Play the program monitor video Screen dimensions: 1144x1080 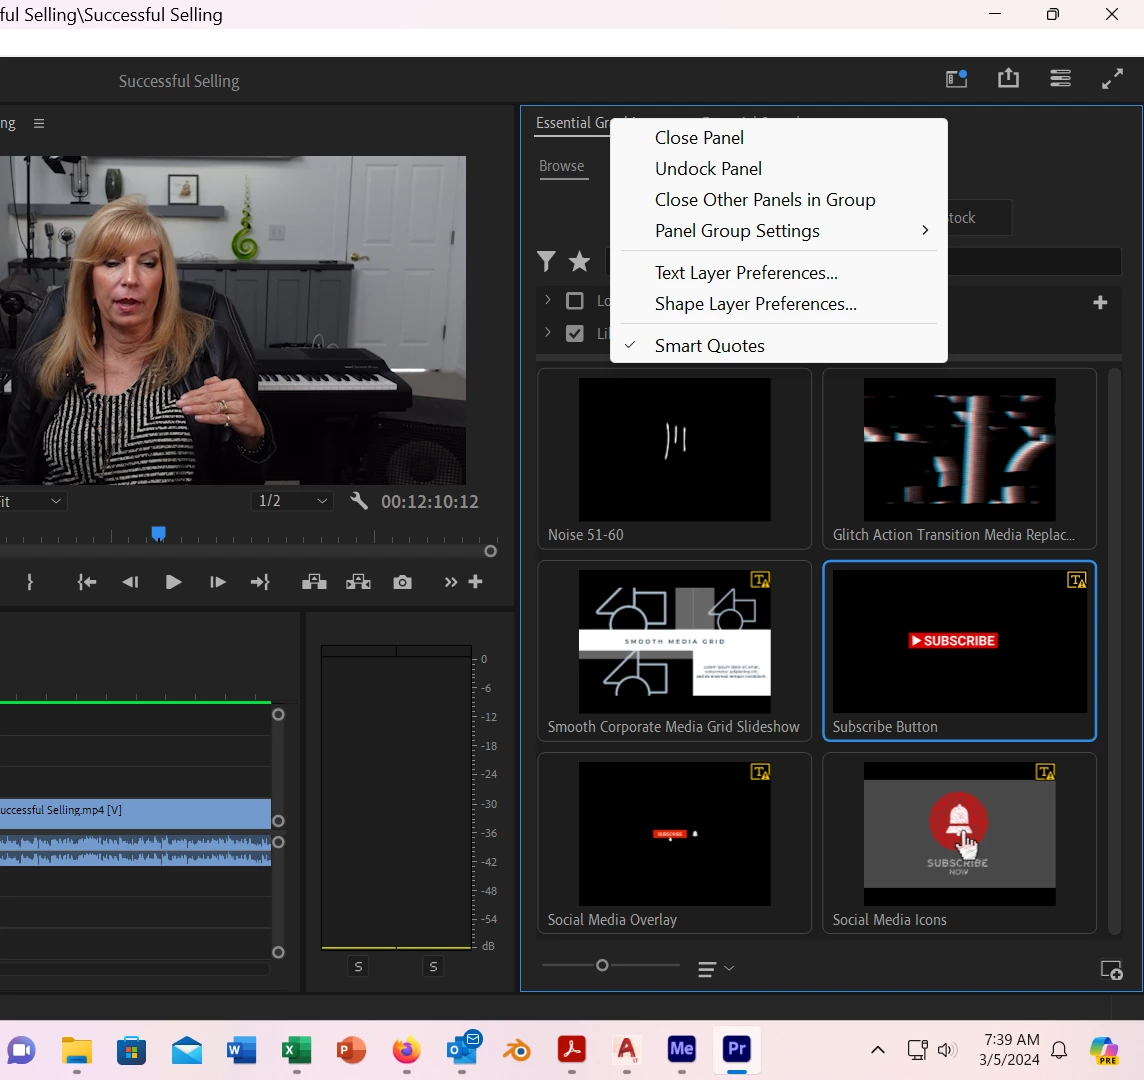(173, 582)
